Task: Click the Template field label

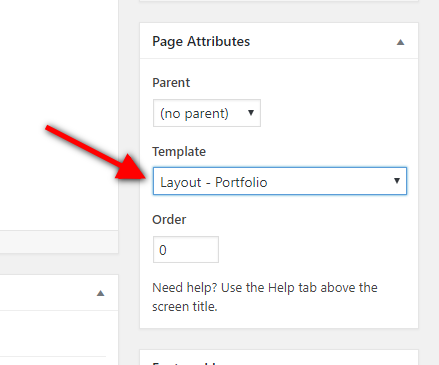Action: click(x=179, y=152)
